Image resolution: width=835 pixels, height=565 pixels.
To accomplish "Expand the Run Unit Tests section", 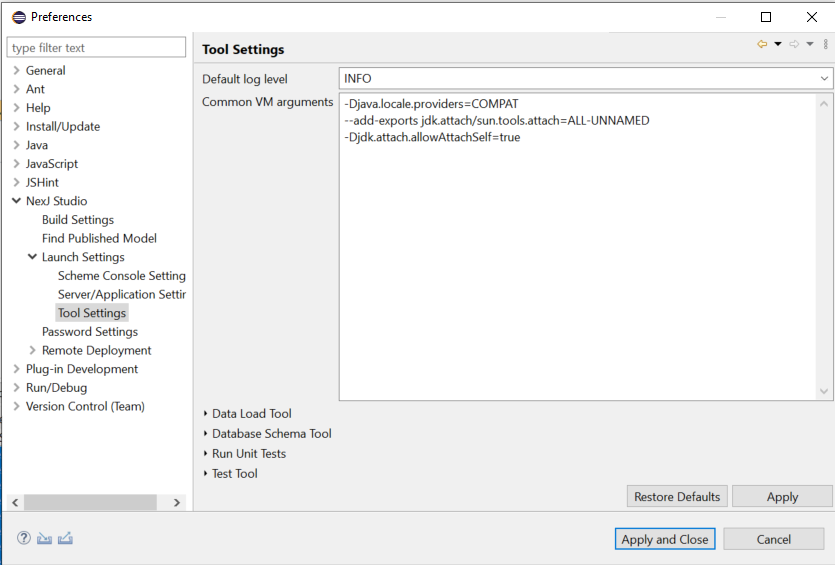I will click(x=206, y=454).
